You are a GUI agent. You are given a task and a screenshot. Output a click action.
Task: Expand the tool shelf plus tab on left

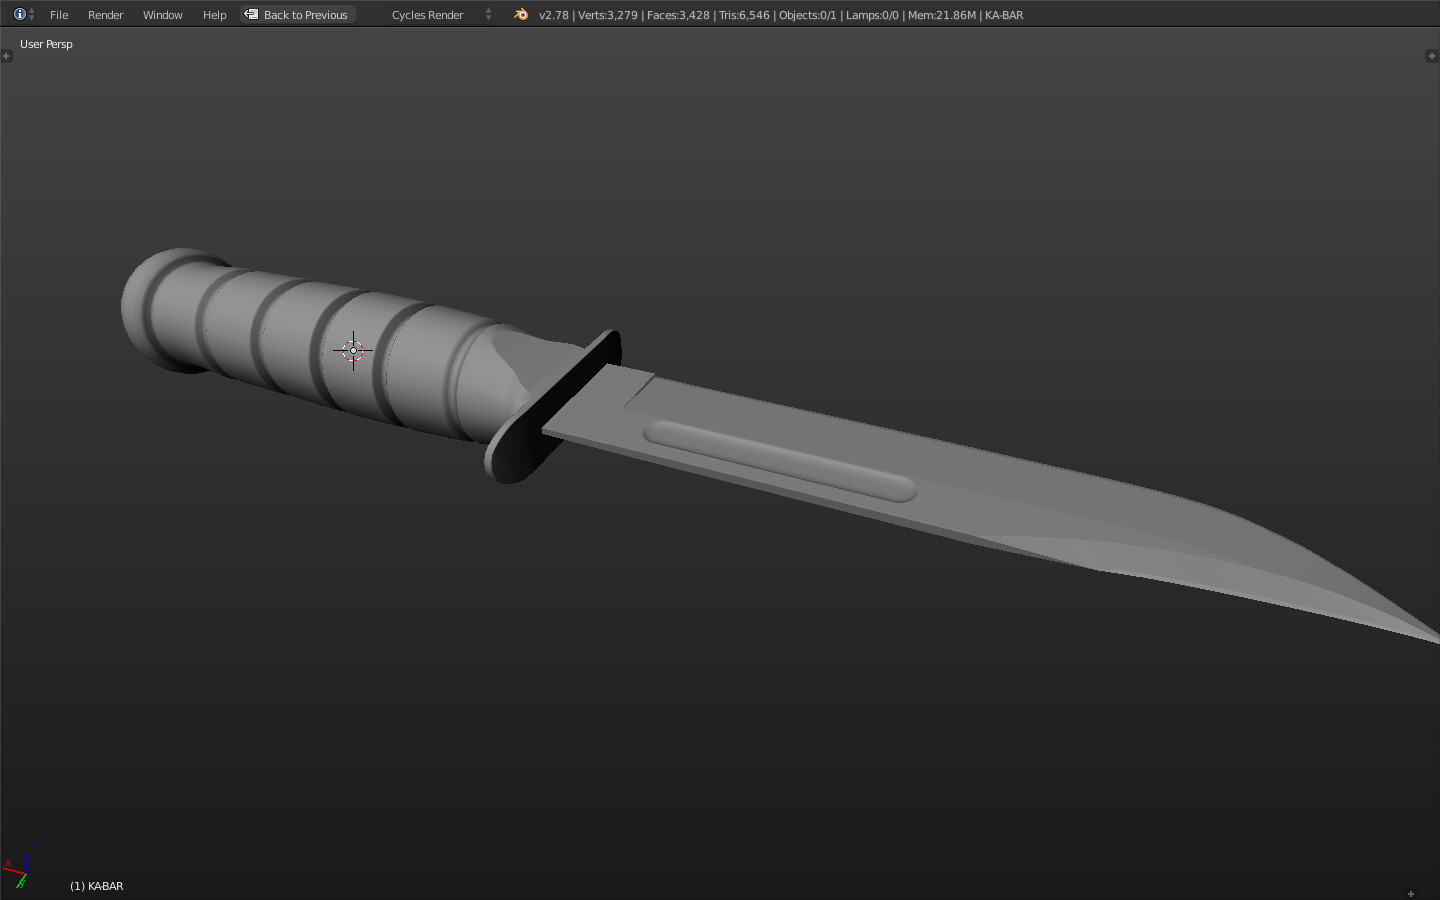pos(6,56)
